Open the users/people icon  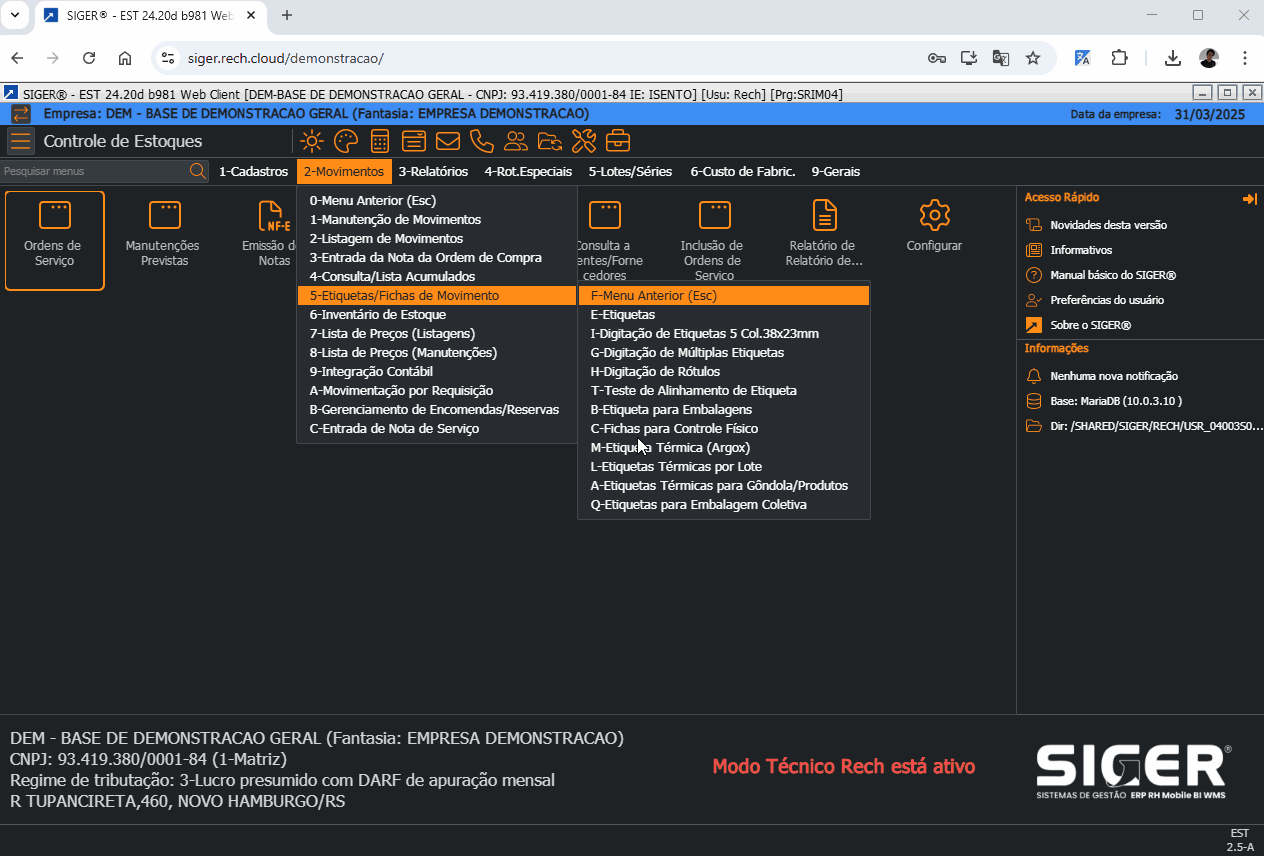pos(516,141)
